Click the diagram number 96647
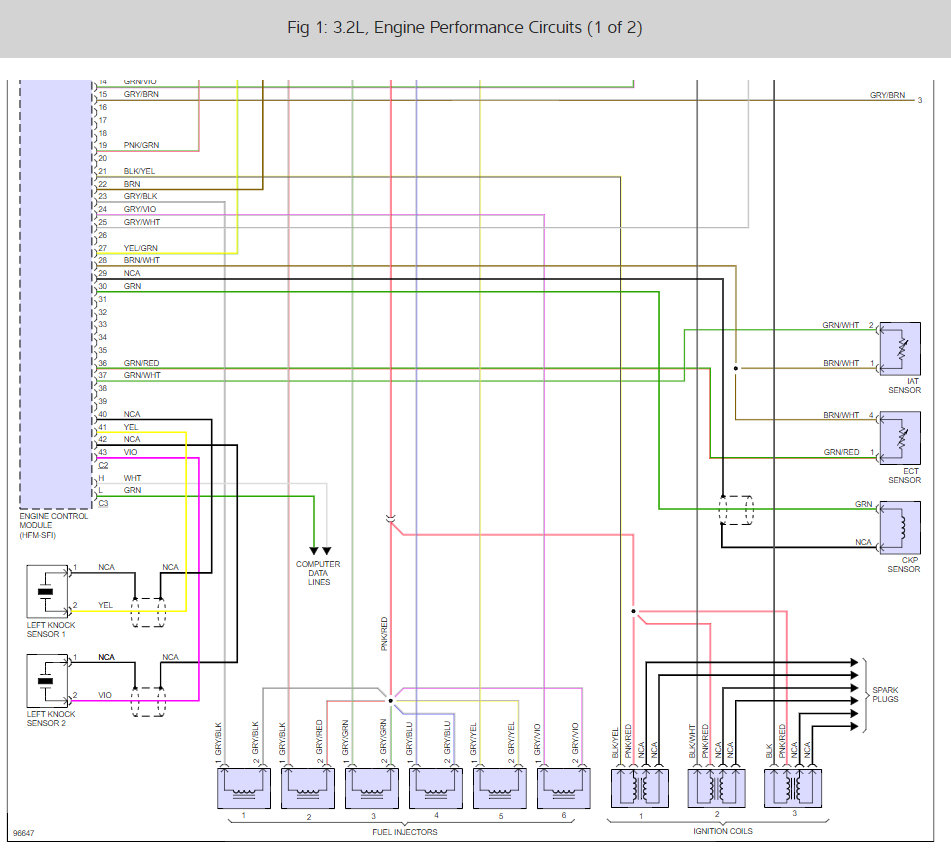Screen dimensions: 951x868 coord(24,833)
